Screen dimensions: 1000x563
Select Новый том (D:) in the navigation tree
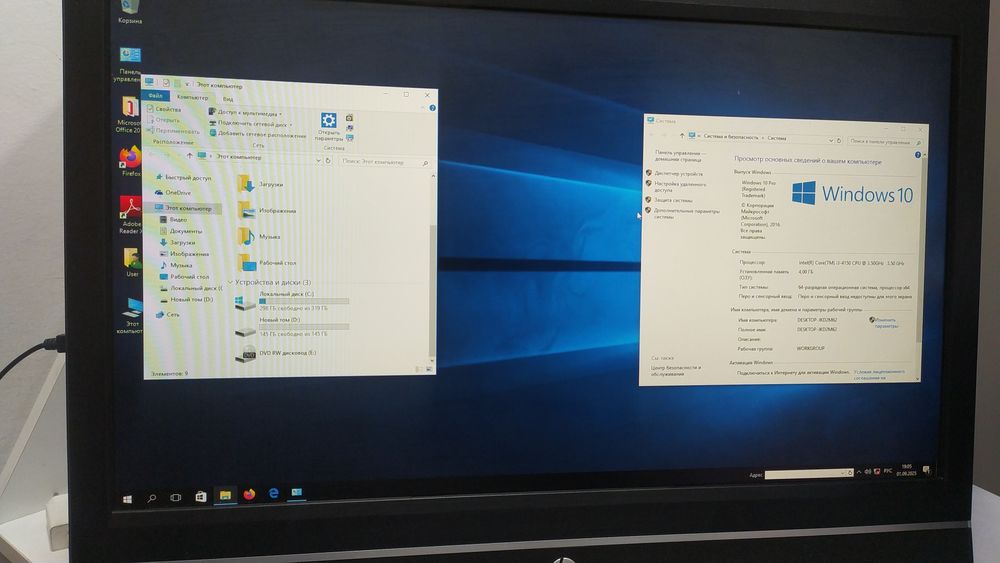[186, 300]
